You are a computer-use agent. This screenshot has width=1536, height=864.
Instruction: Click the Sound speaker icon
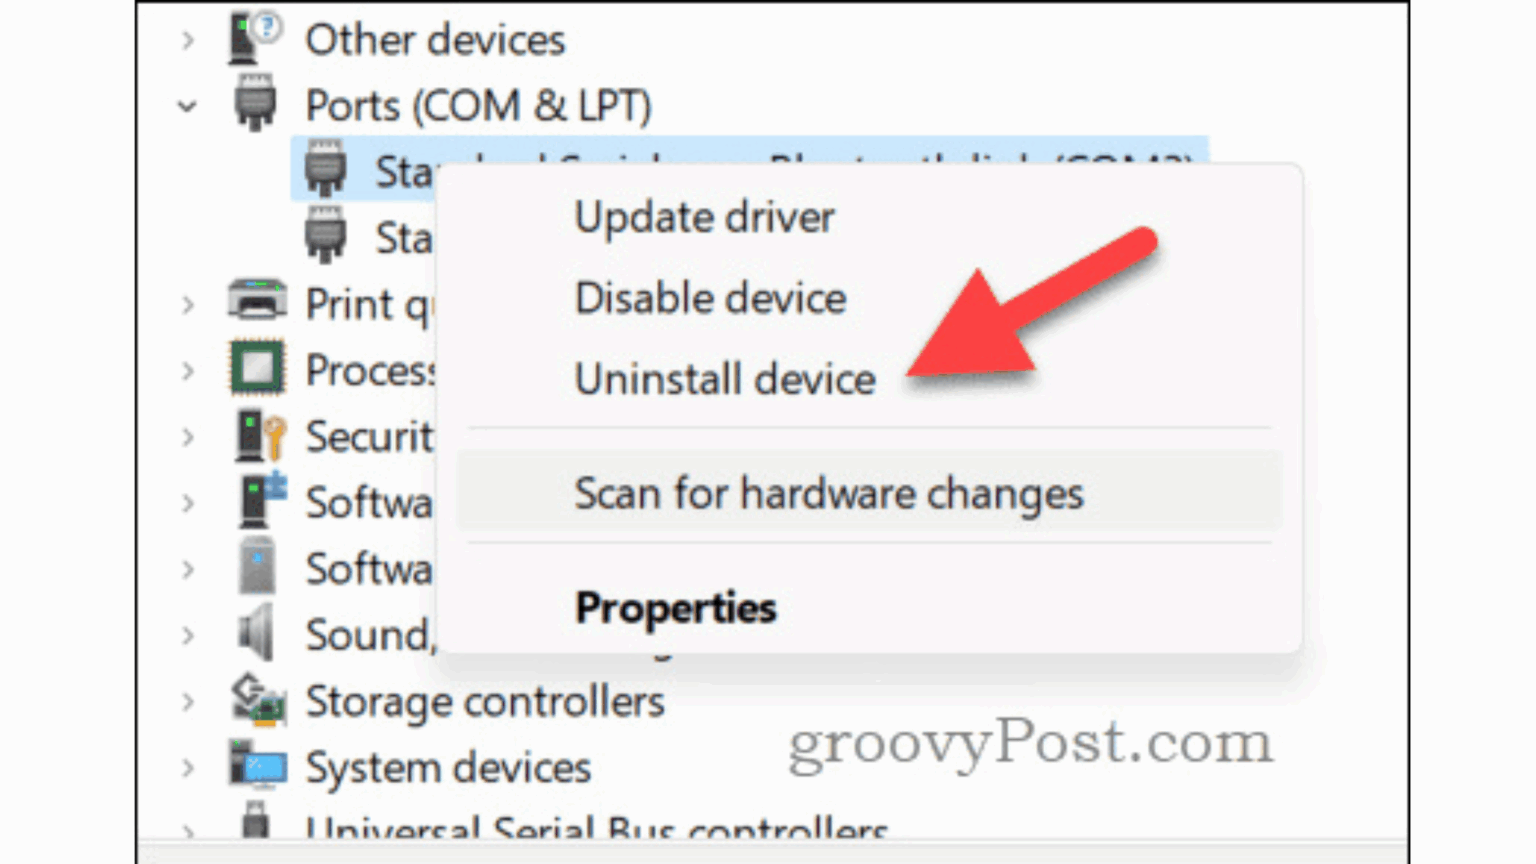click(256, 632)
